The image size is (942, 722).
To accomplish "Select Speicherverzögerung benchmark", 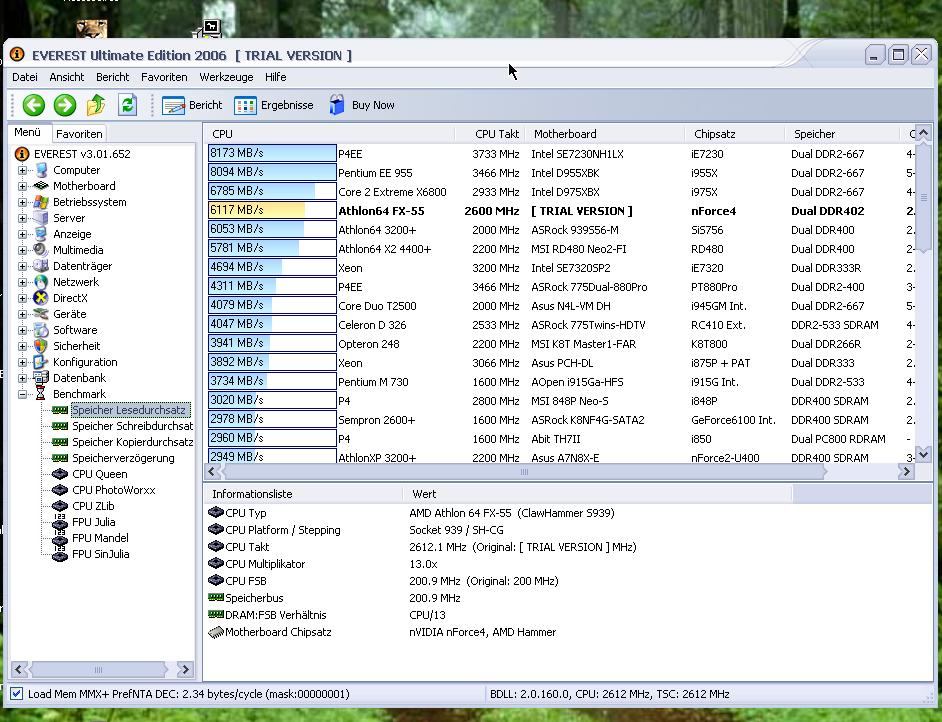I will pos(123,458).
